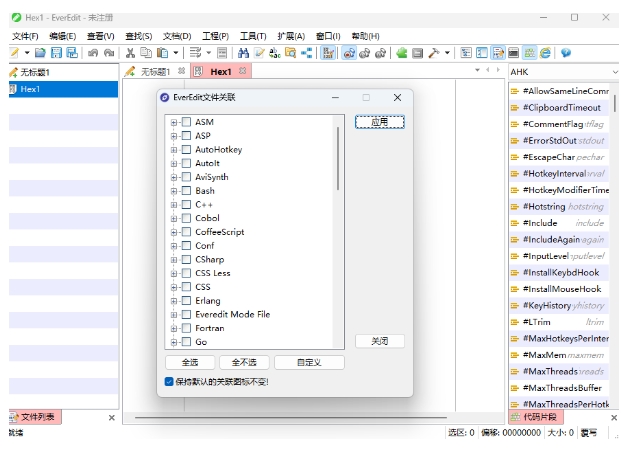The image size is (621, 450).
Task: Click the replace ab-ac icon
Action: tap(275, 53)
